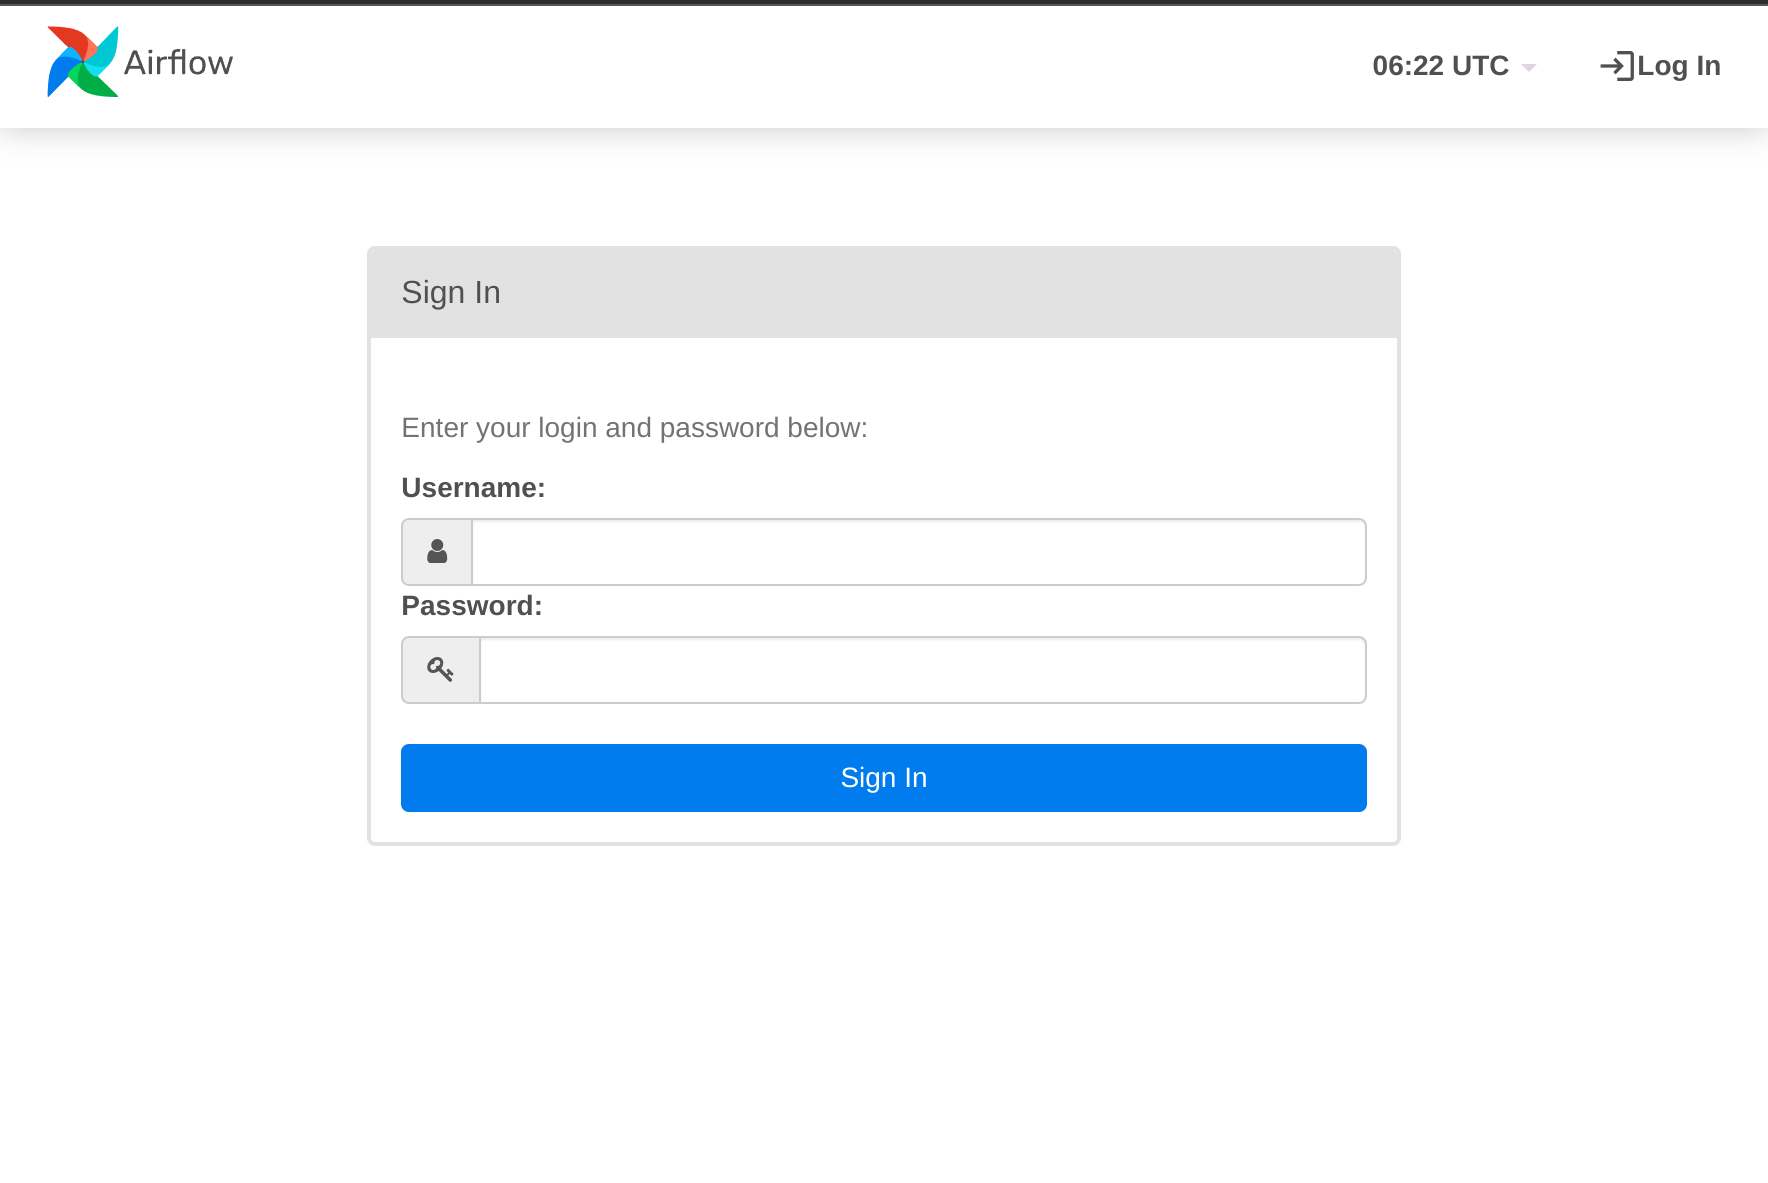The image size is (1768, 1183).
Task: Focus the Password input field
Action: (922, 670)
